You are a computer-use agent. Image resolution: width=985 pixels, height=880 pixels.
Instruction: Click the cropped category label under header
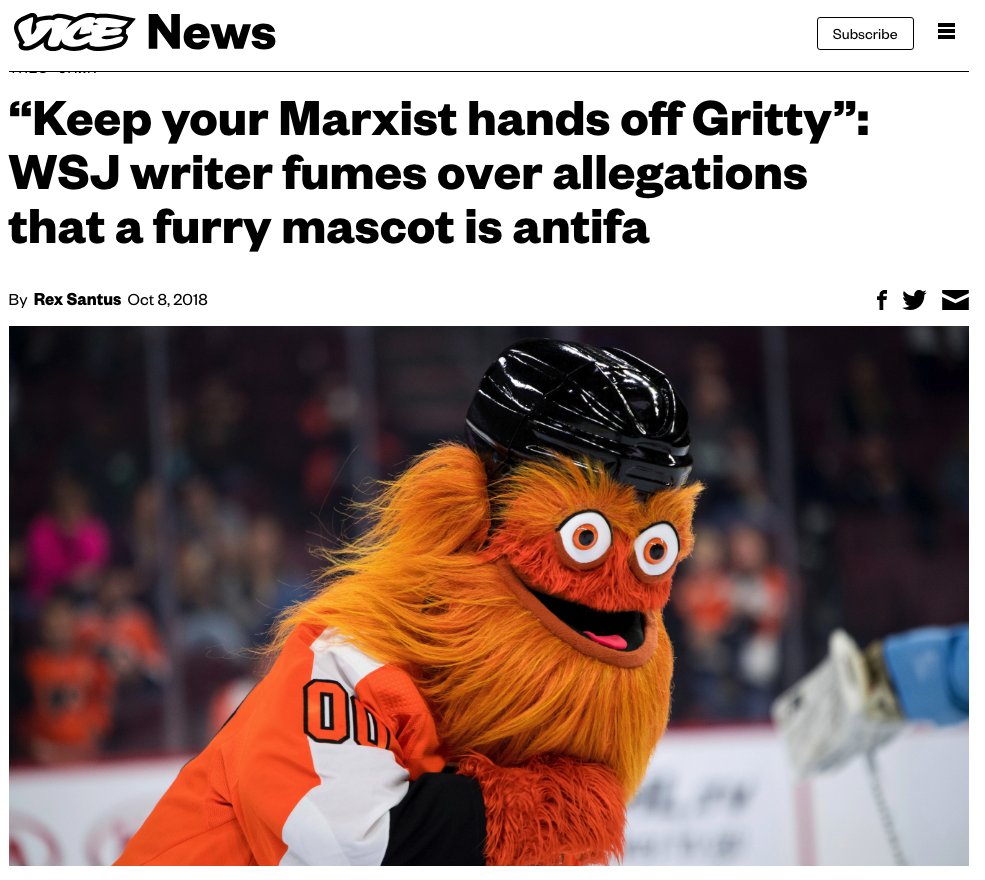point(53,71)
